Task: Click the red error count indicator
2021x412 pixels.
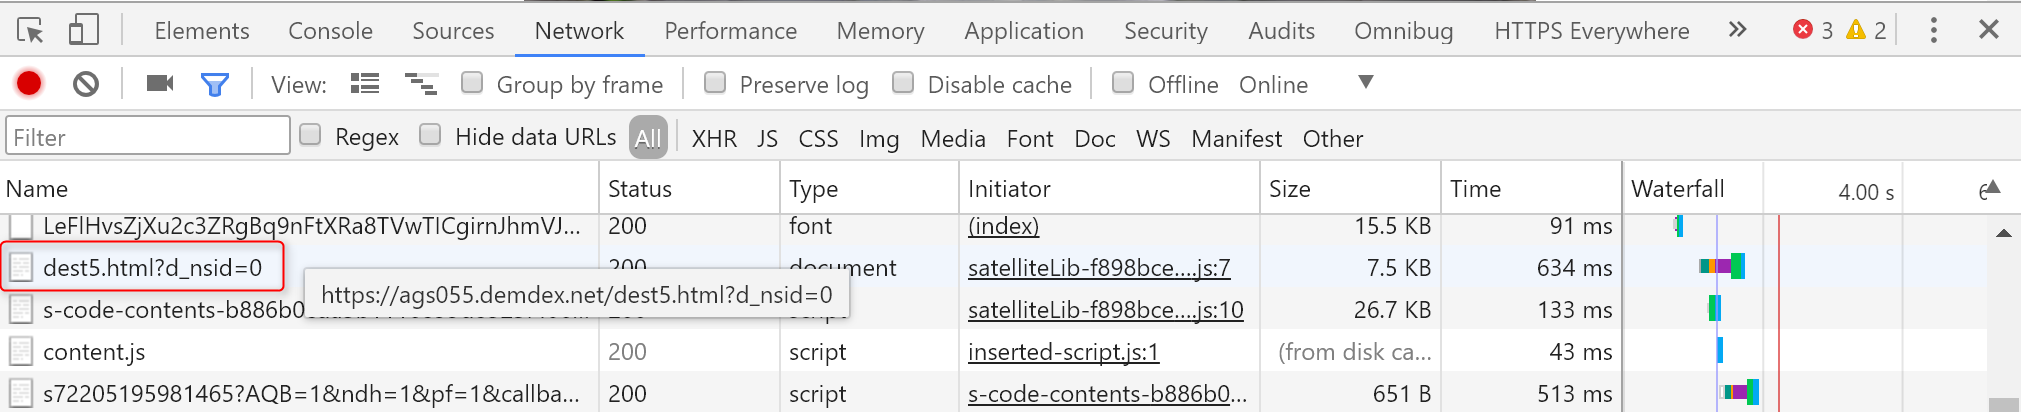Action: (x=1812, y=30)
